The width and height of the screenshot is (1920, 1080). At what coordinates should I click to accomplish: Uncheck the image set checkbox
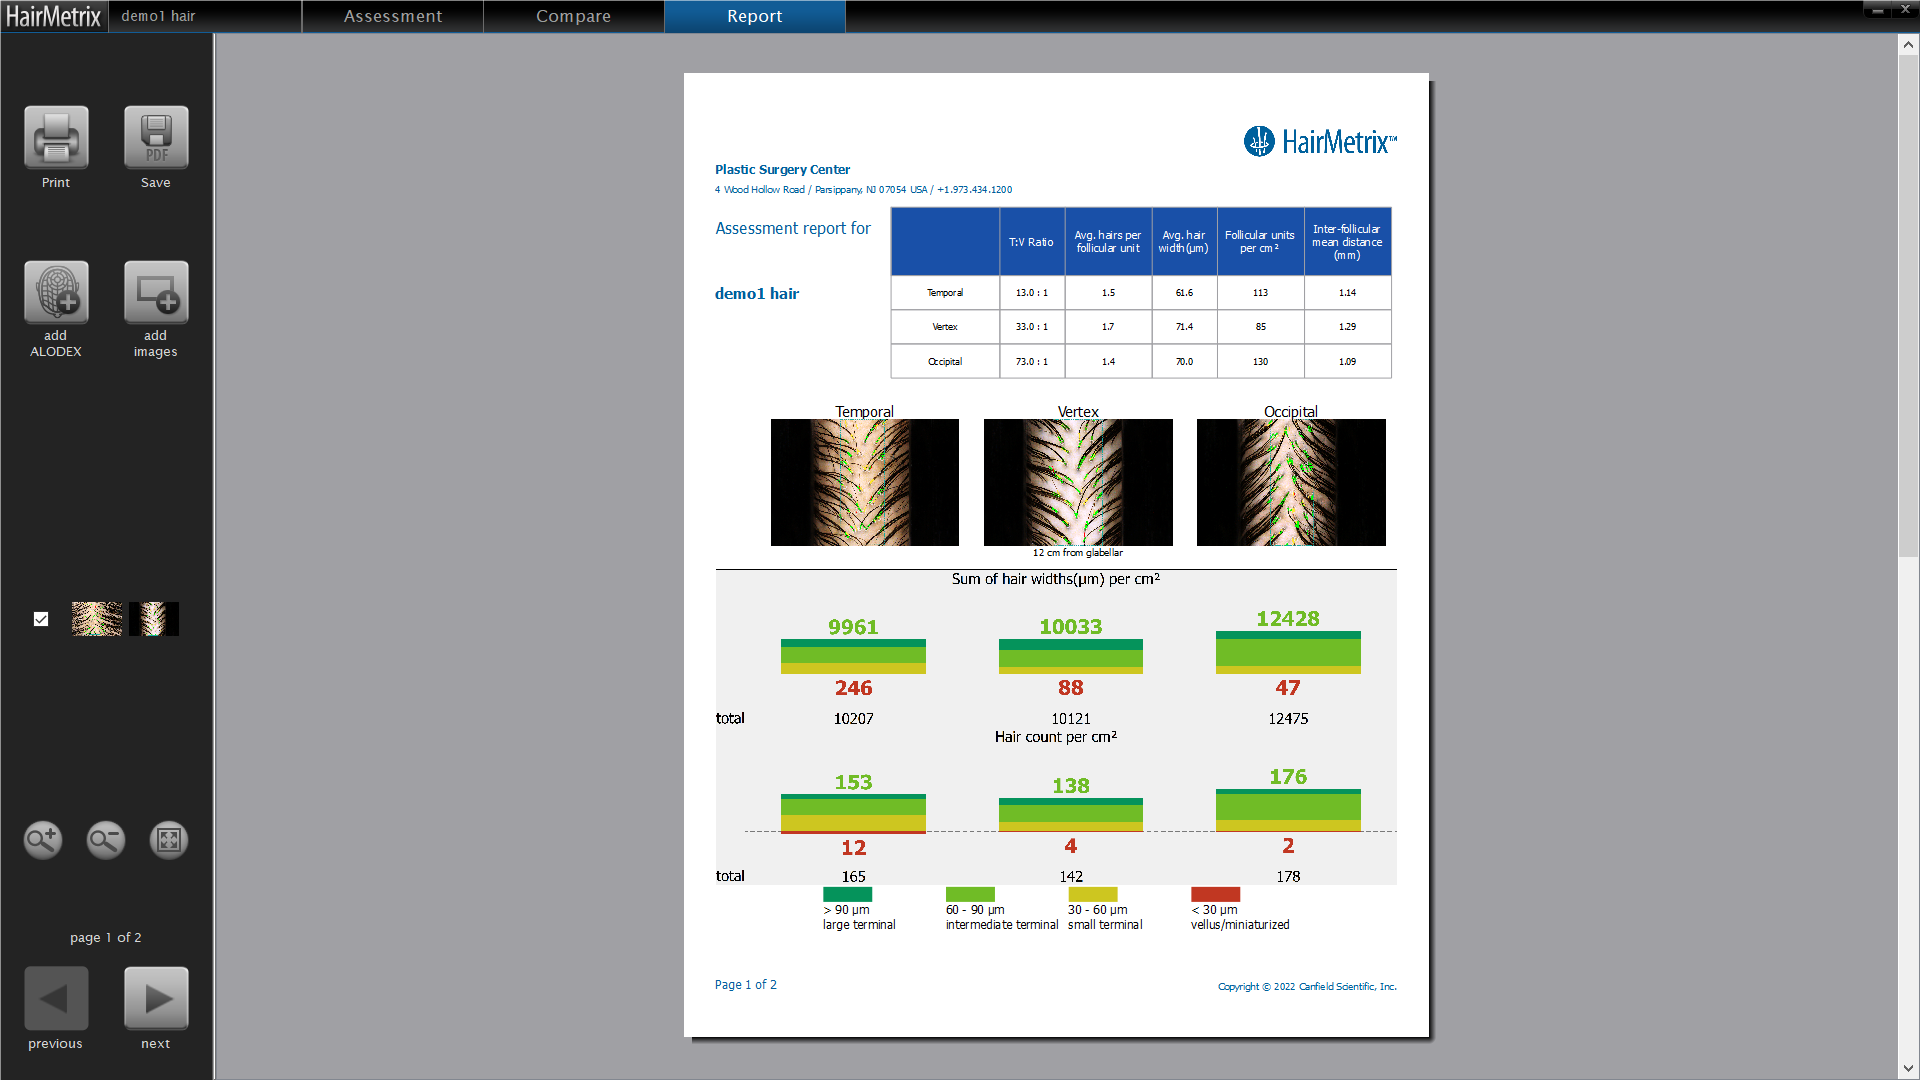tap(41, 619)
